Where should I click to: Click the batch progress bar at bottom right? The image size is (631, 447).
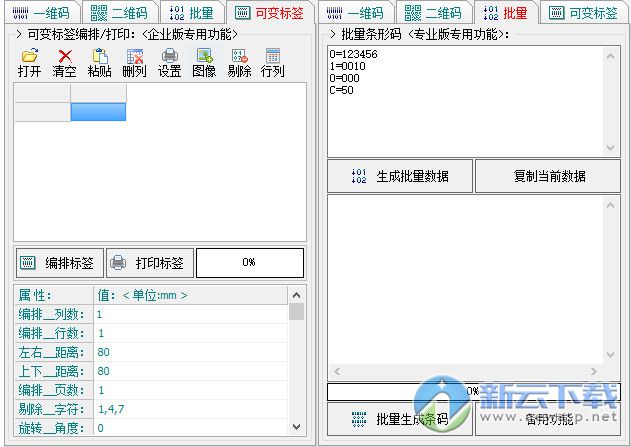pos(474,391)
